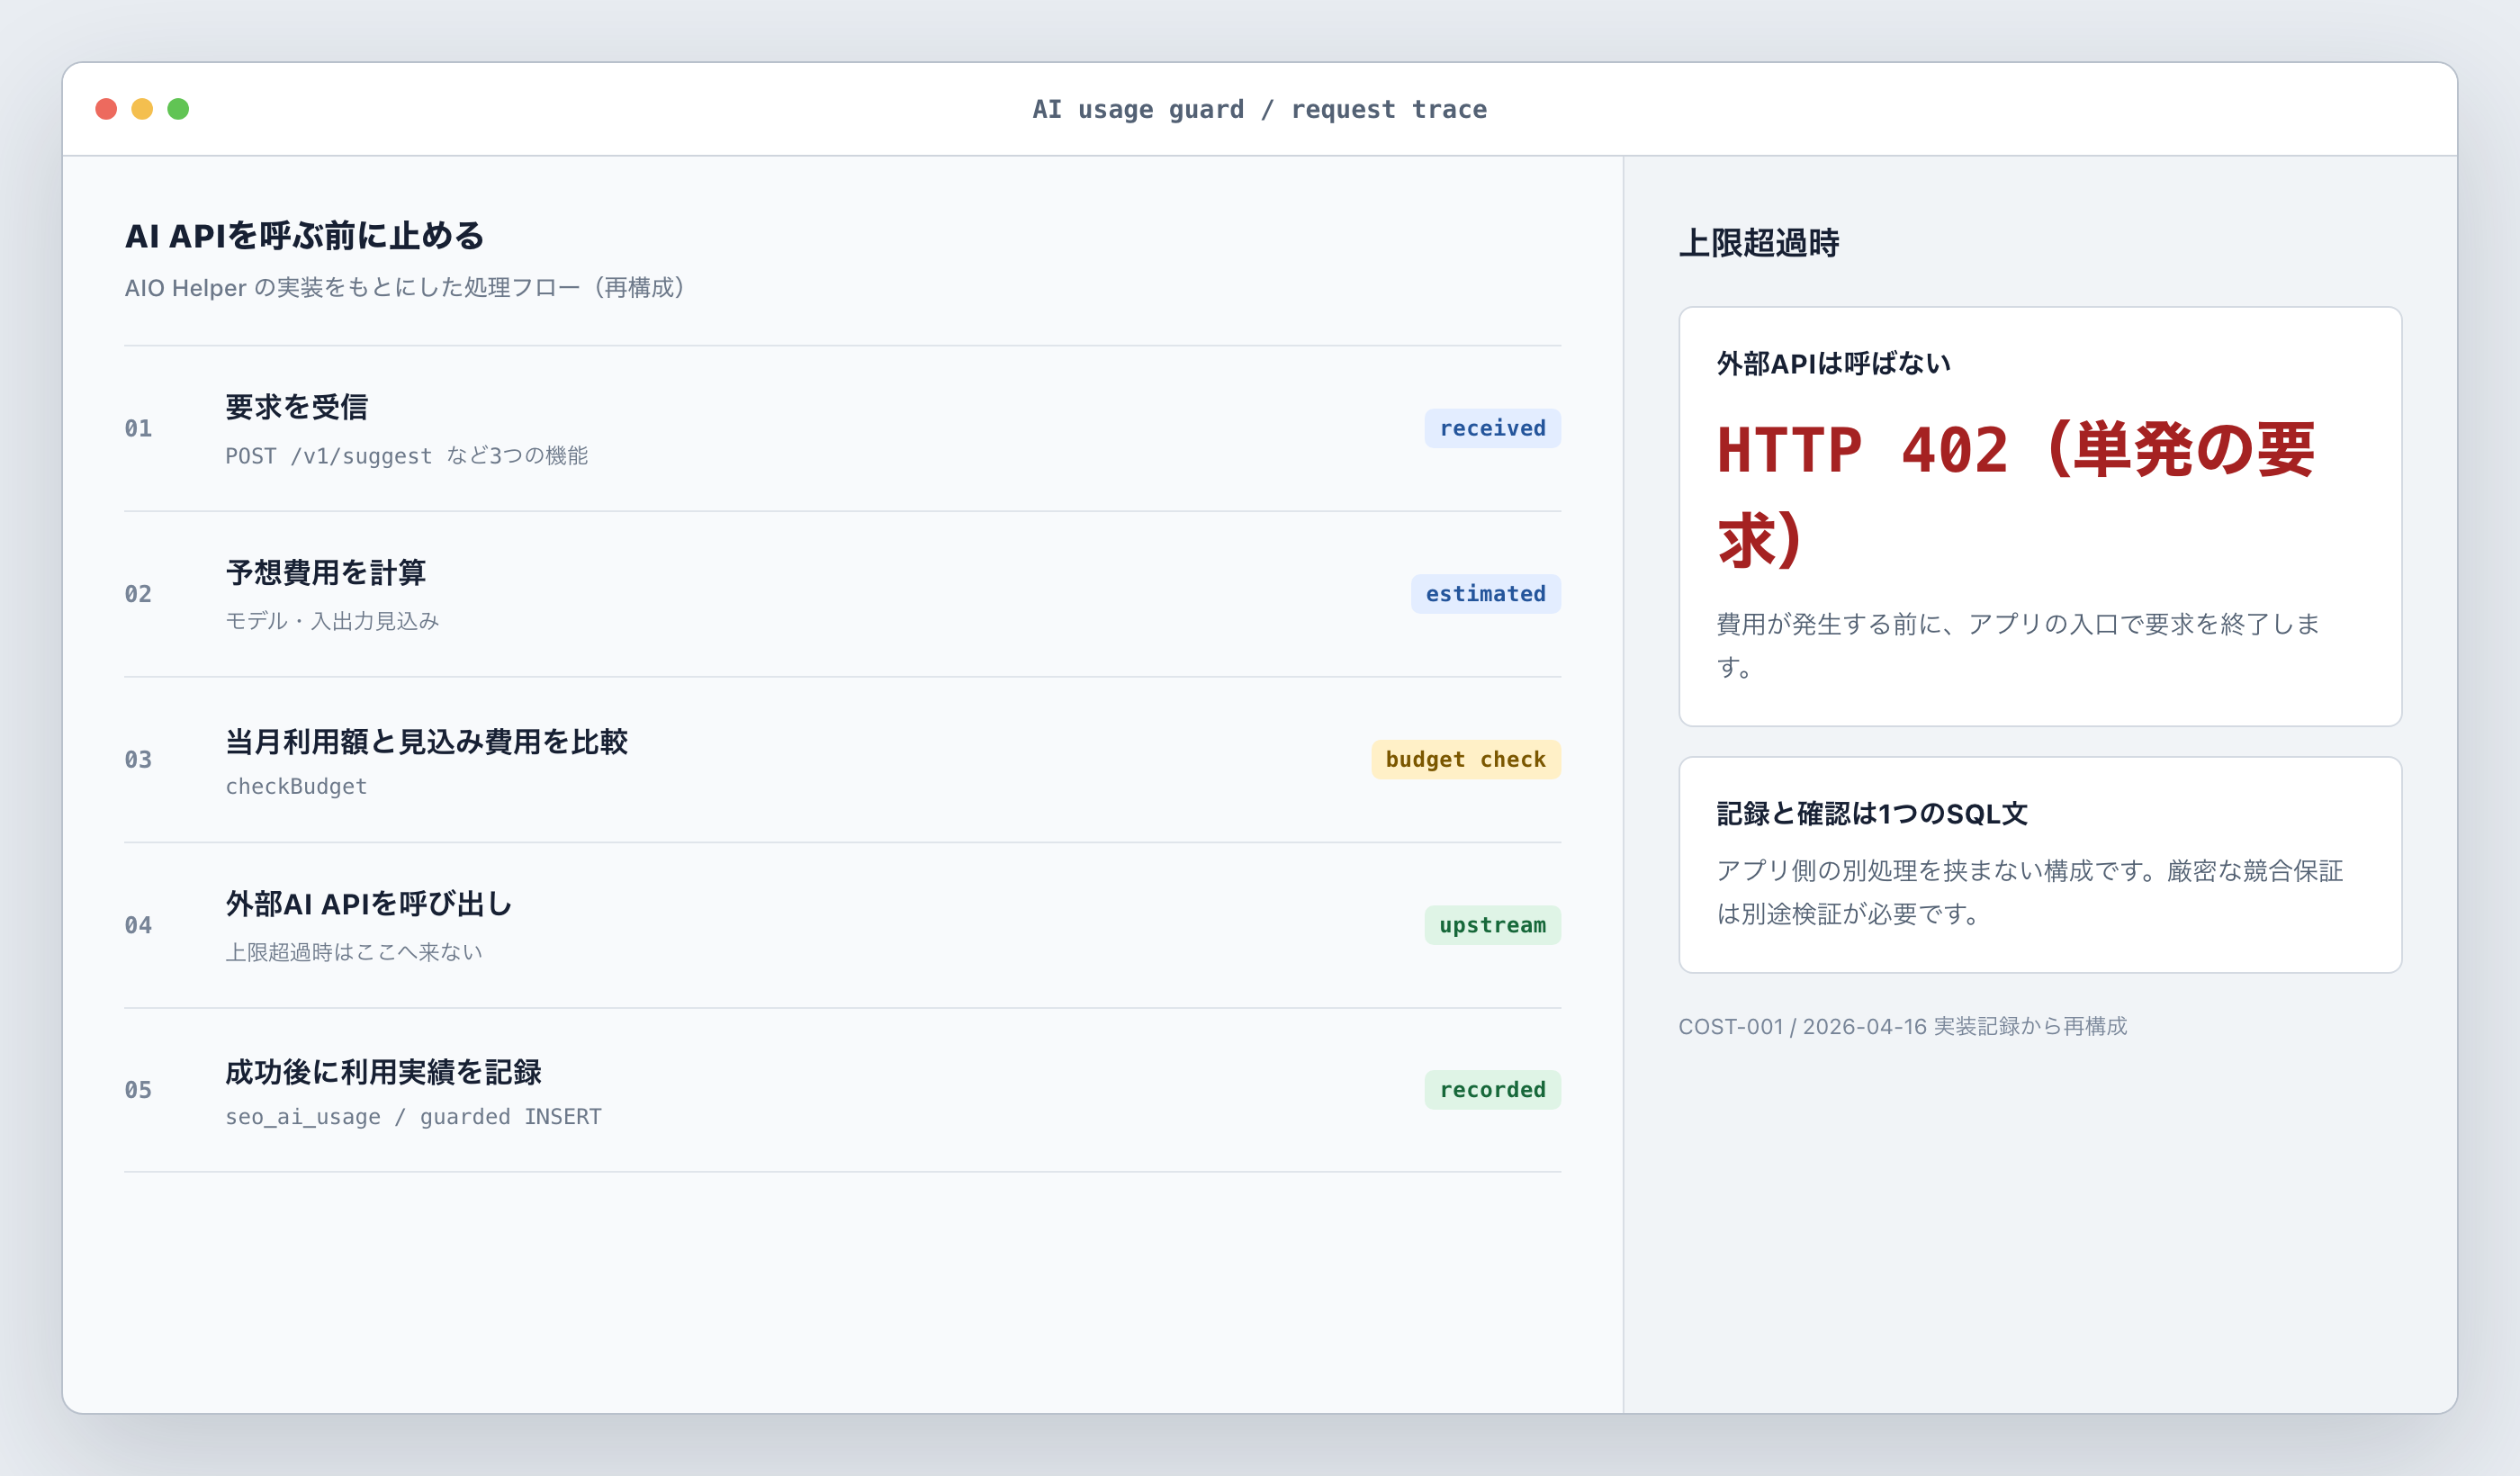This screenshot has height=1476, width=2520.
Task: Click the 'received' status badge
Action: (x=1492, y=428)
